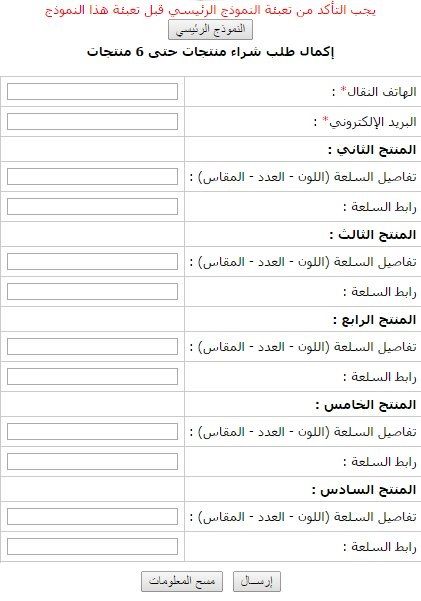Select المنتج السادس item details field
421x601 pixels.
[92, 517]
